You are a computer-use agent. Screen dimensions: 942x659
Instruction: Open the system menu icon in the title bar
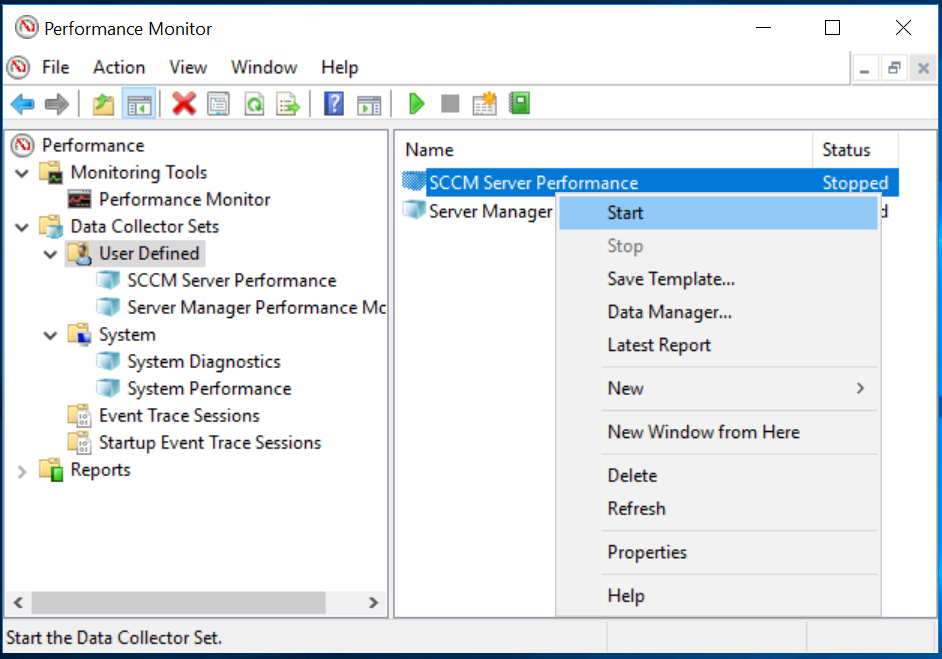[26, 28]
